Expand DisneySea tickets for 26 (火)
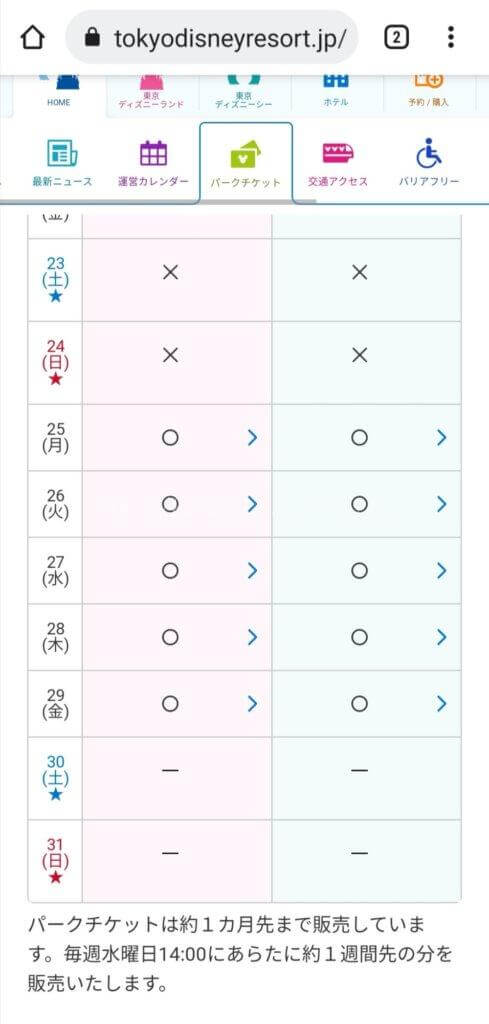This screenshot has height=1024, width=489. click(442, 504)
